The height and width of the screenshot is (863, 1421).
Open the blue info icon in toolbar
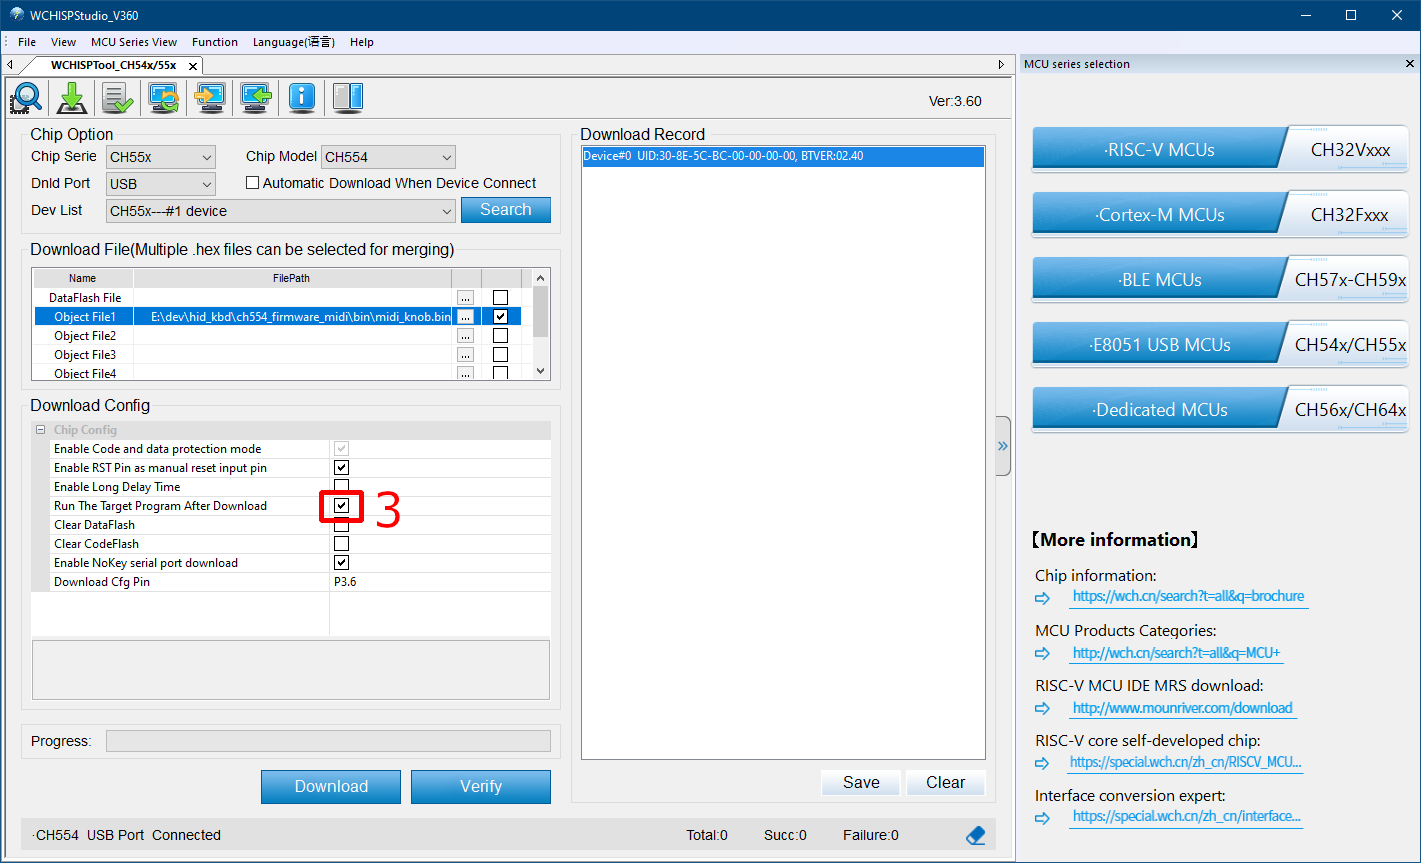coord(301,97)
